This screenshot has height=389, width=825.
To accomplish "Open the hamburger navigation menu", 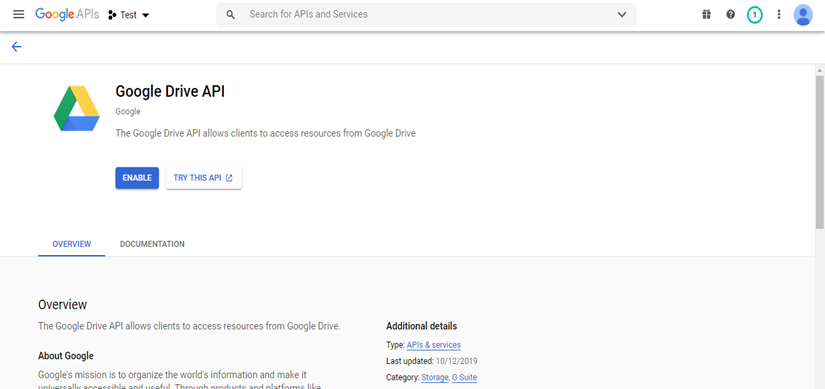I will tap(18, 15).
